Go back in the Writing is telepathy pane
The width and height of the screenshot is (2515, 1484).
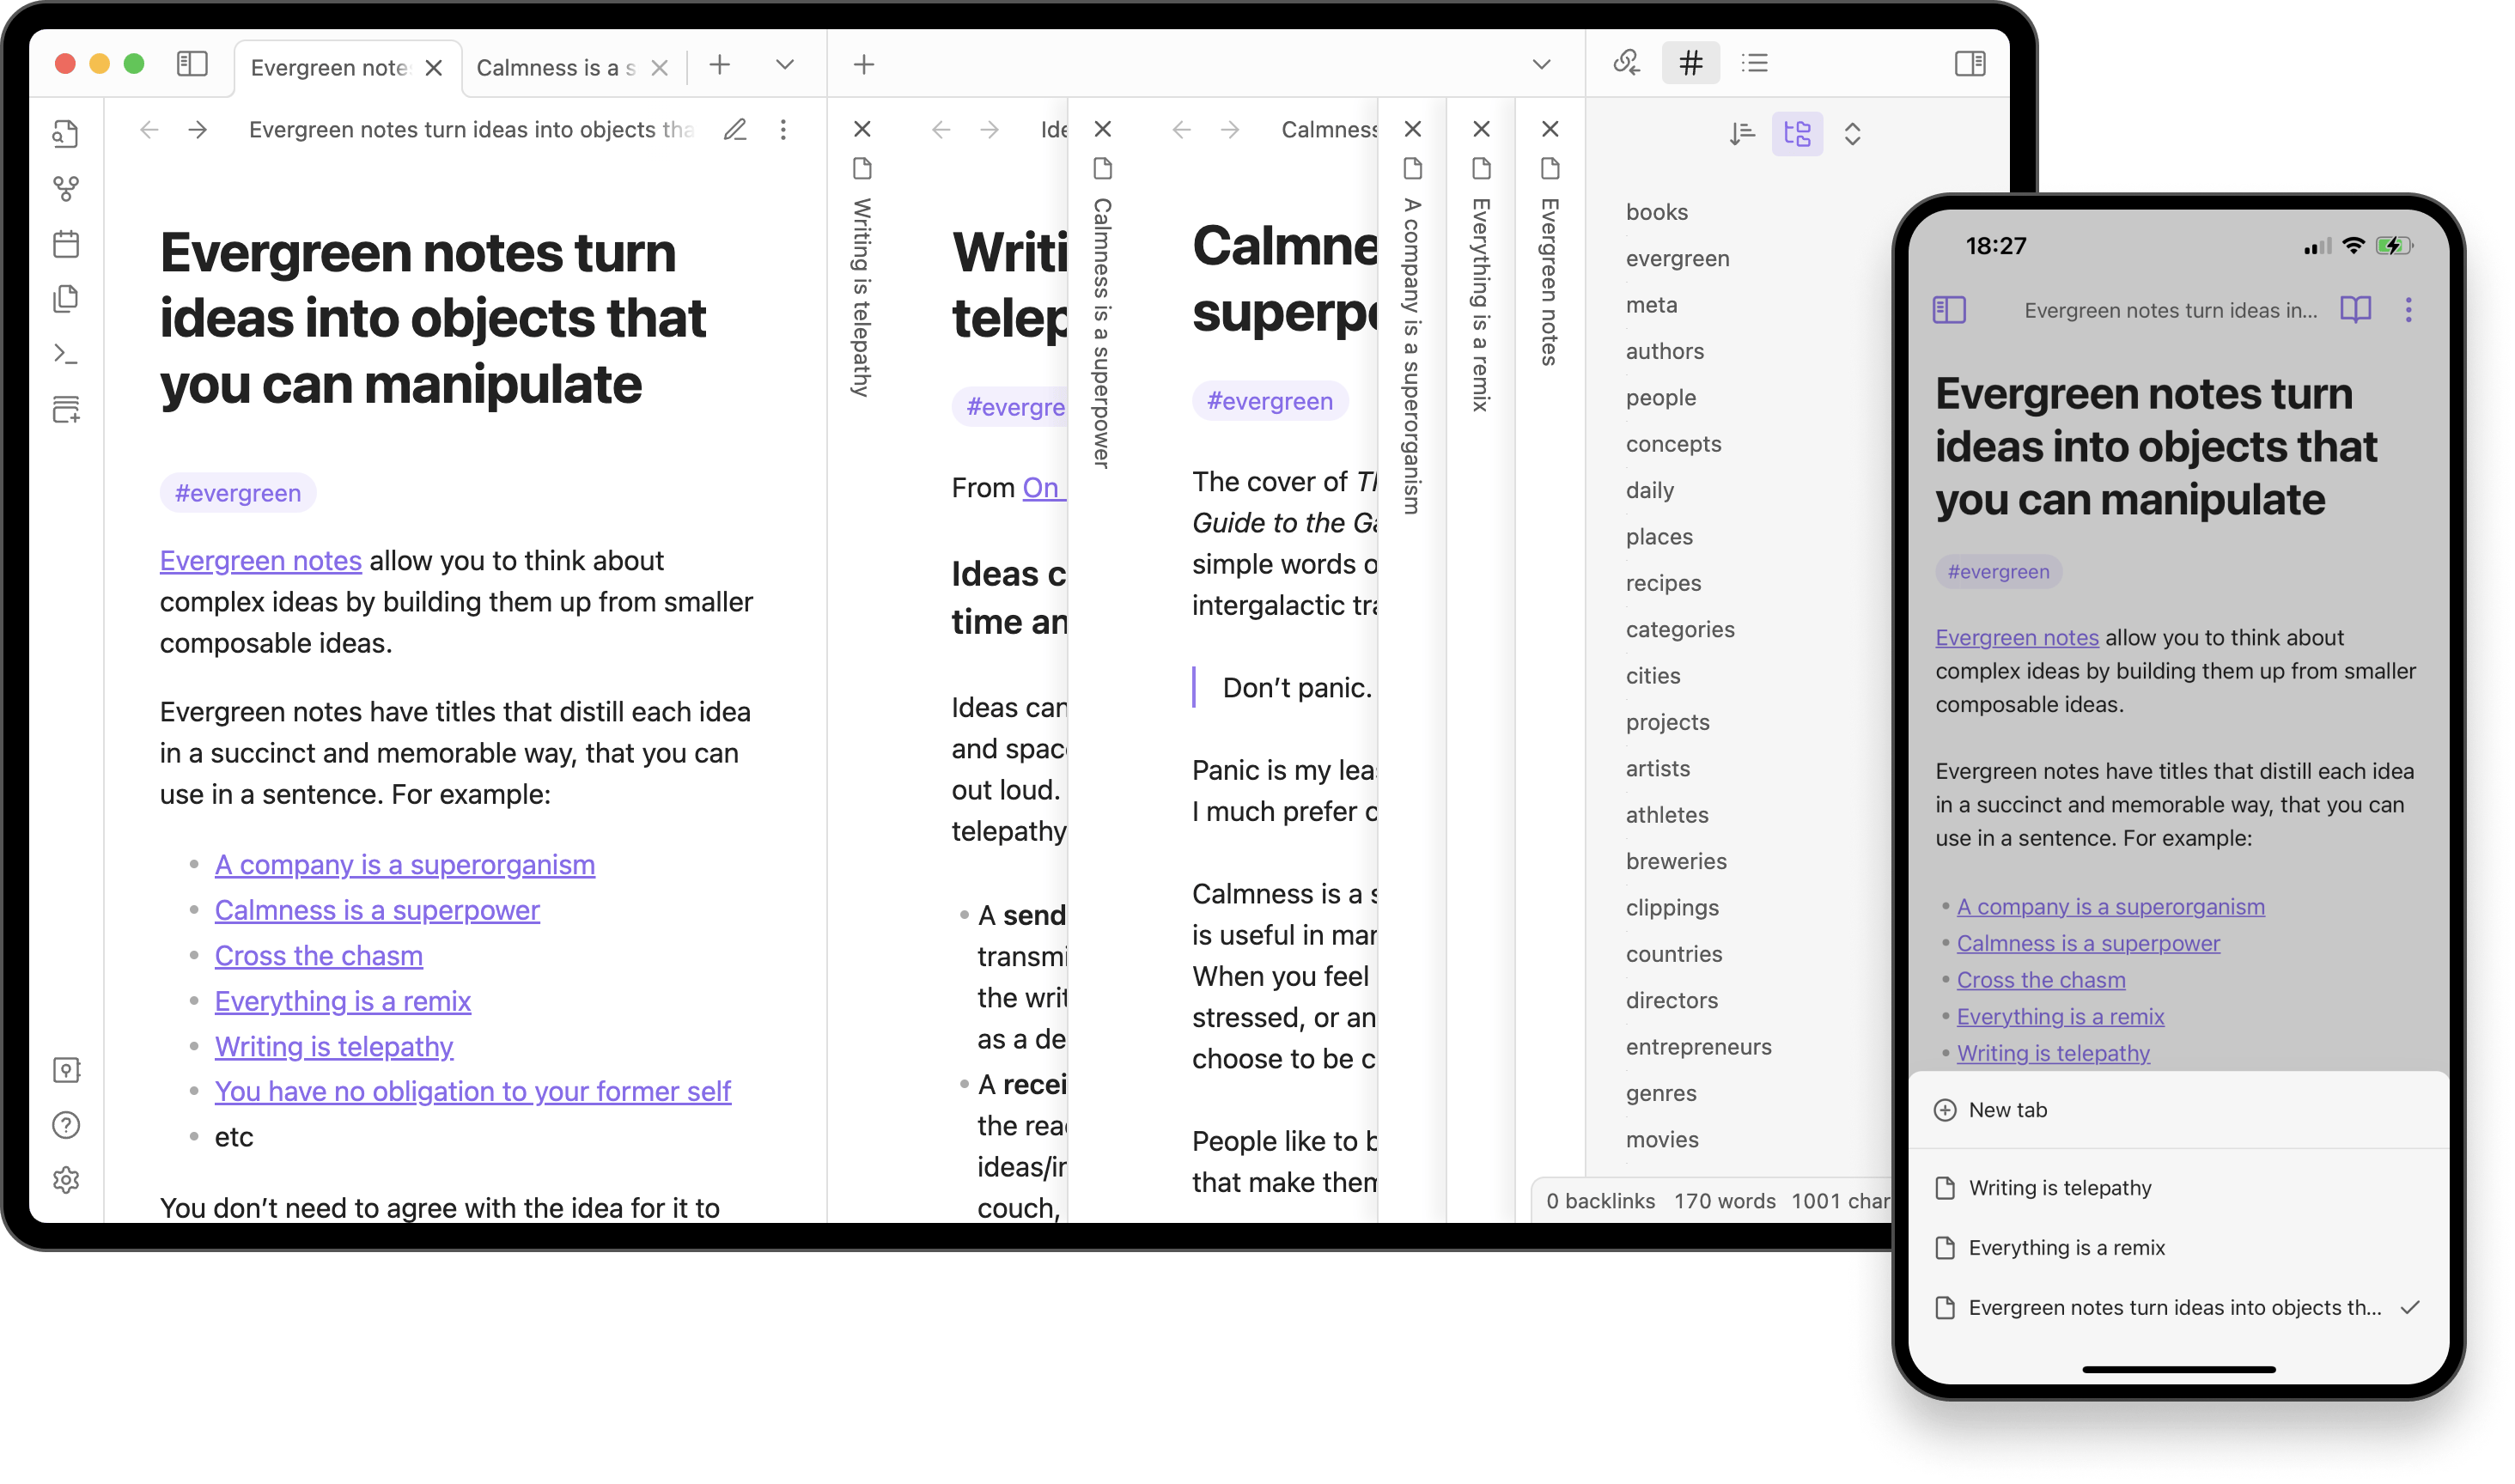[x=941, y=130]
